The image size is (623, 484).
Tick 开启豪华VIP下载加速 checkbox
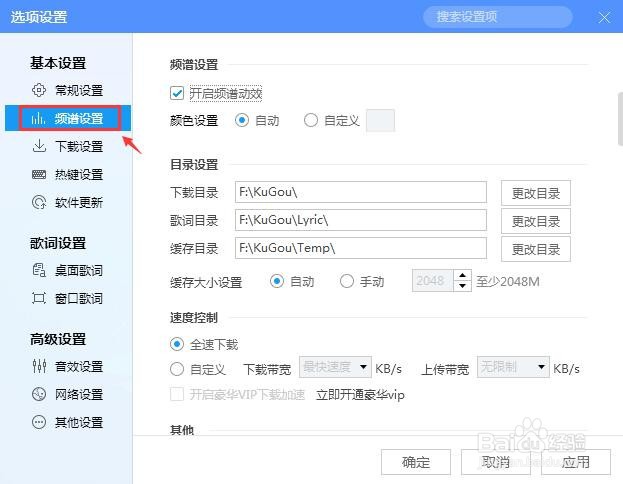click(x=177, y=394)
